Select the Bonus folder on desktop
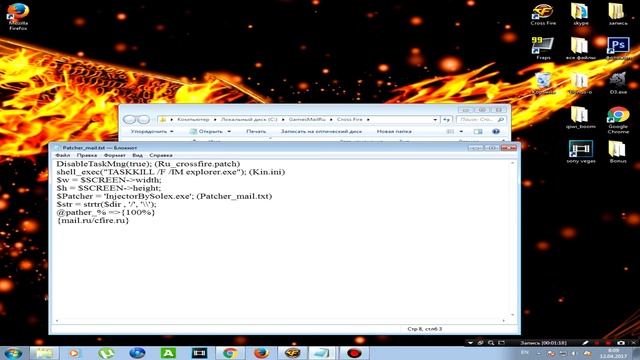The width and height of the screenshot is (640, 360). 618,152
